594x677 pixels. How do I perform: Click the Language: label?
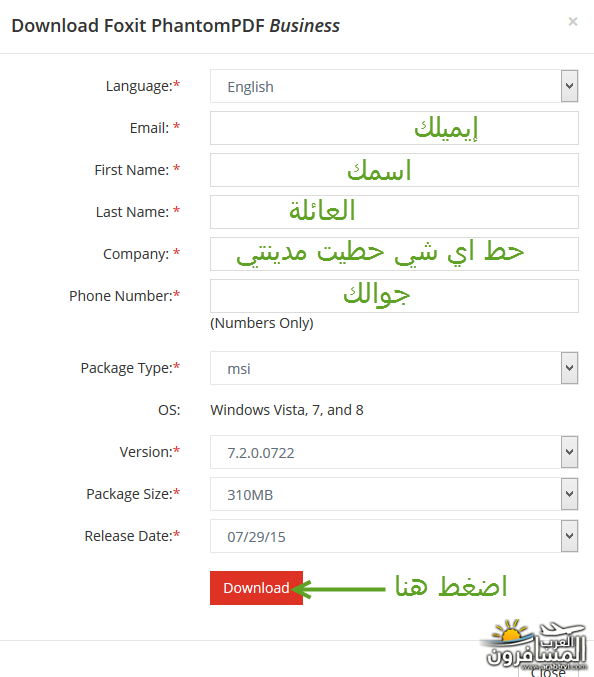point(143,86)
